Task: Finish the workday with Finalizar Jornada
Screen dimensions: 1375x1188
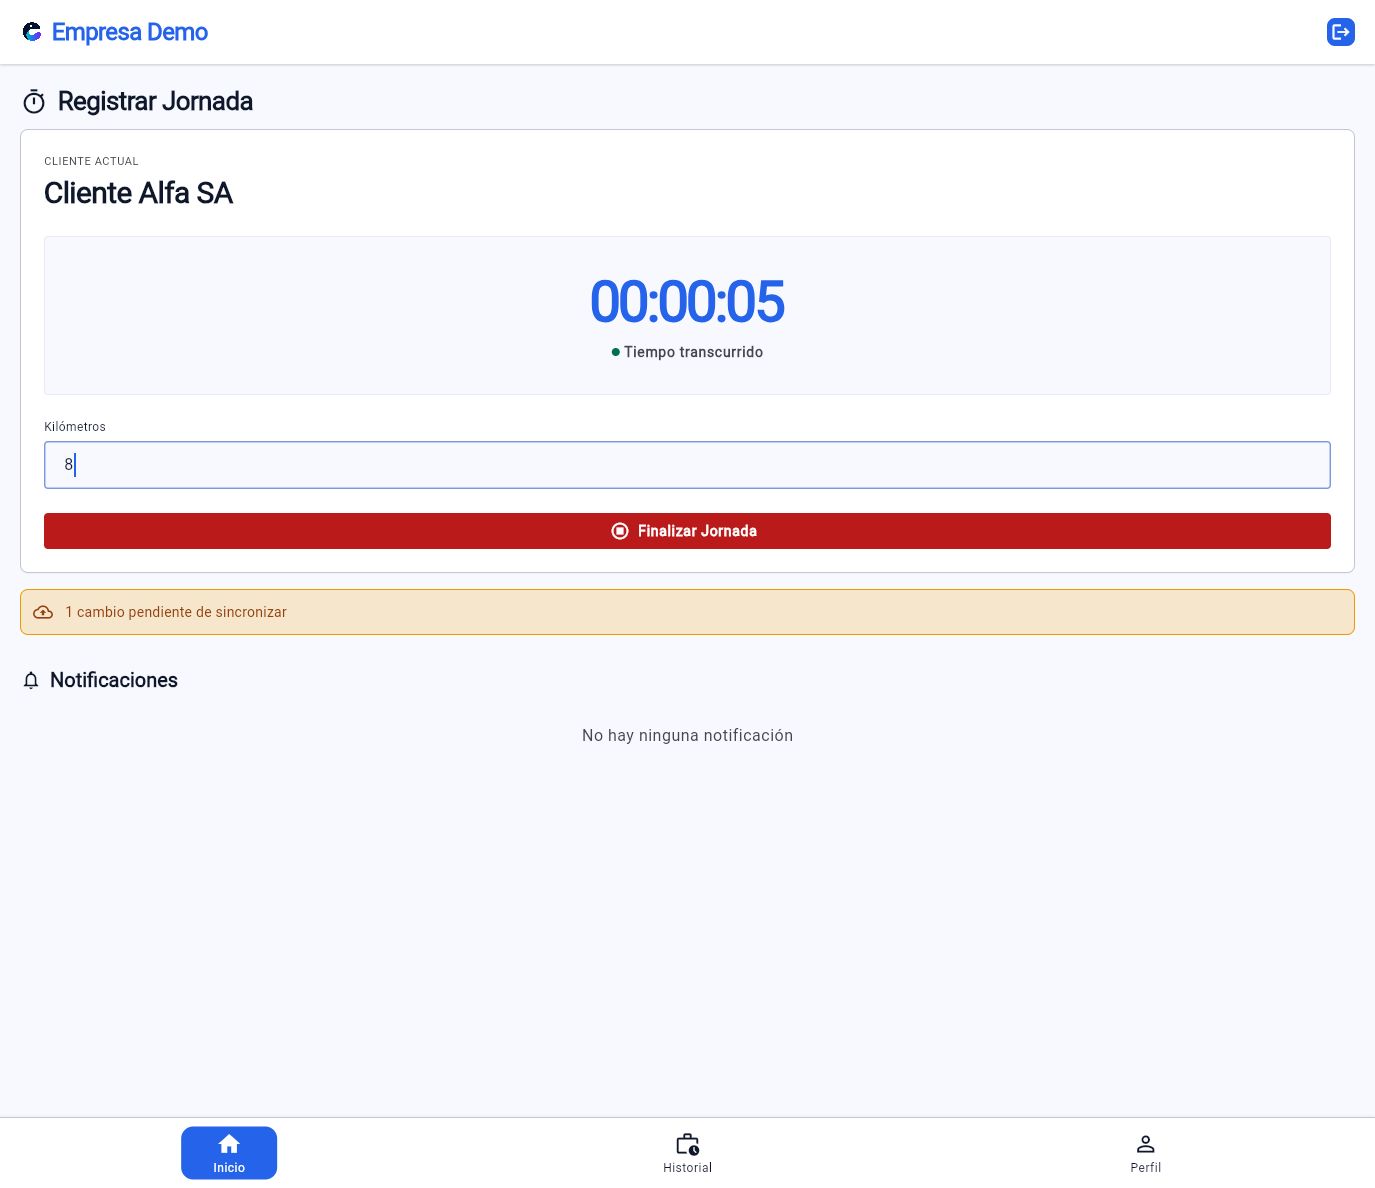Action: pyautogui.click(x=687, y=531)
